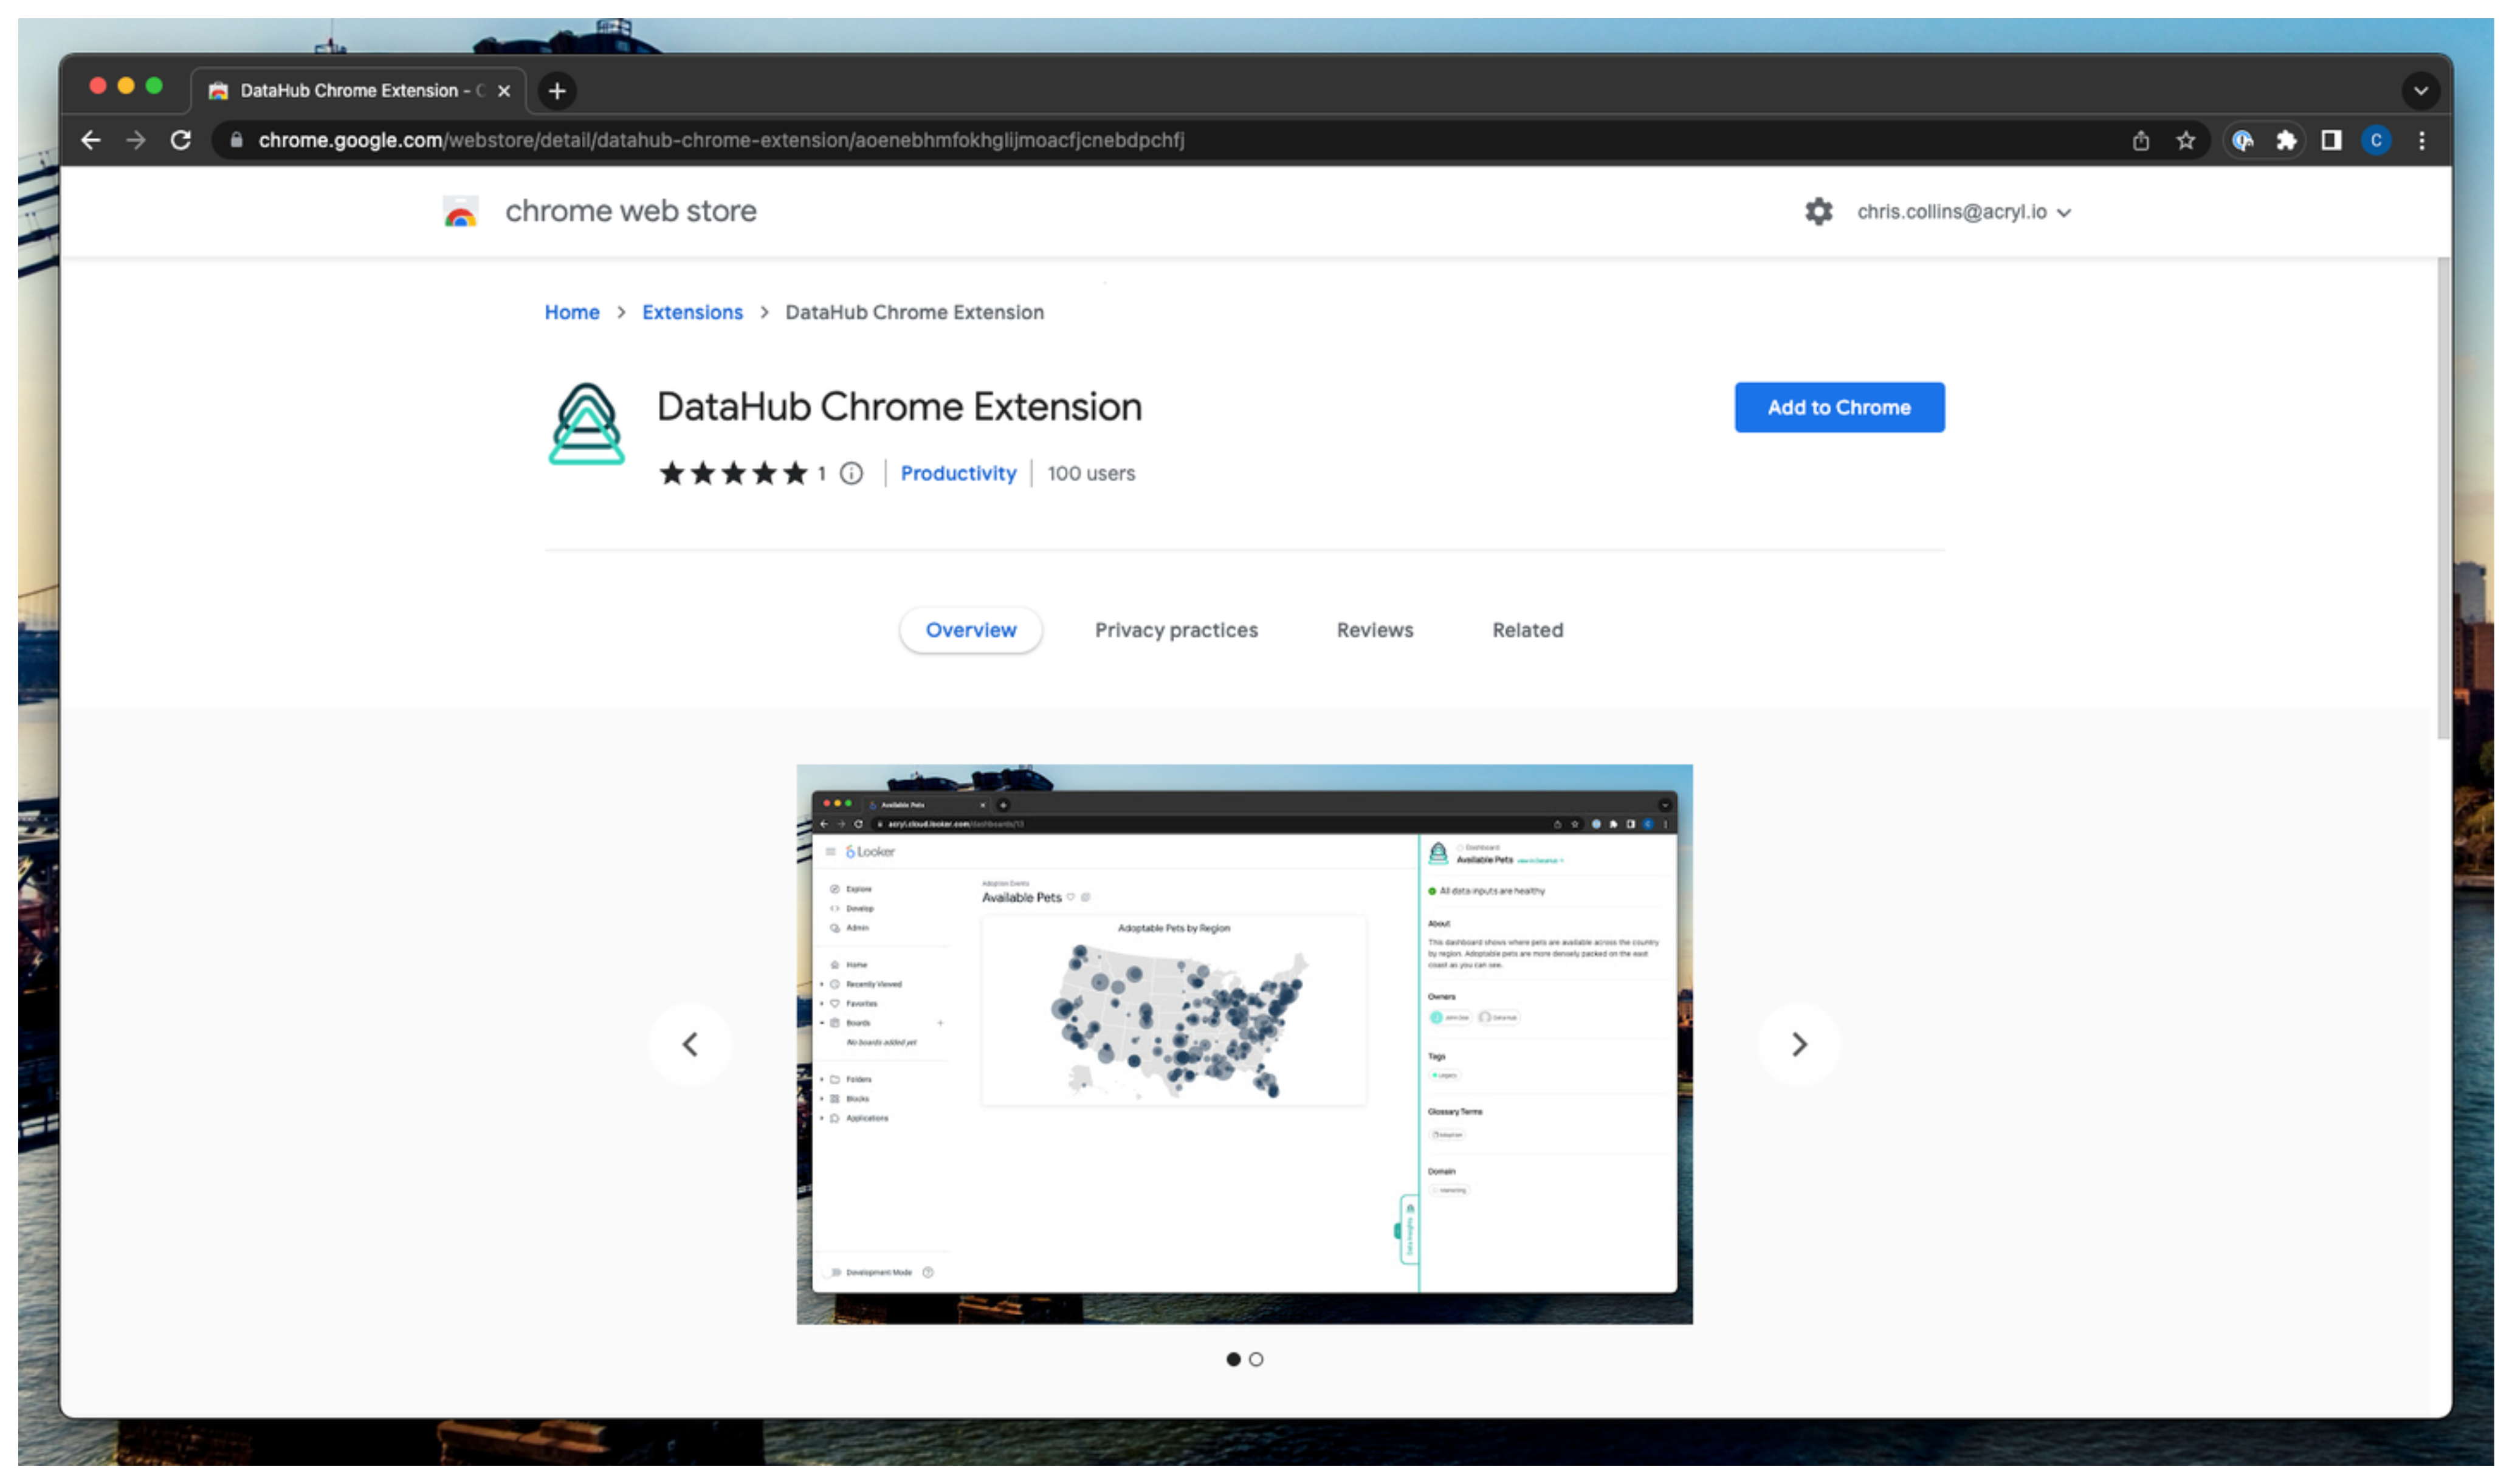The width and height of the screenshot is (2512, 1484).
Task: Toggle the browser side panel icon
Action: pos(2331,140)
